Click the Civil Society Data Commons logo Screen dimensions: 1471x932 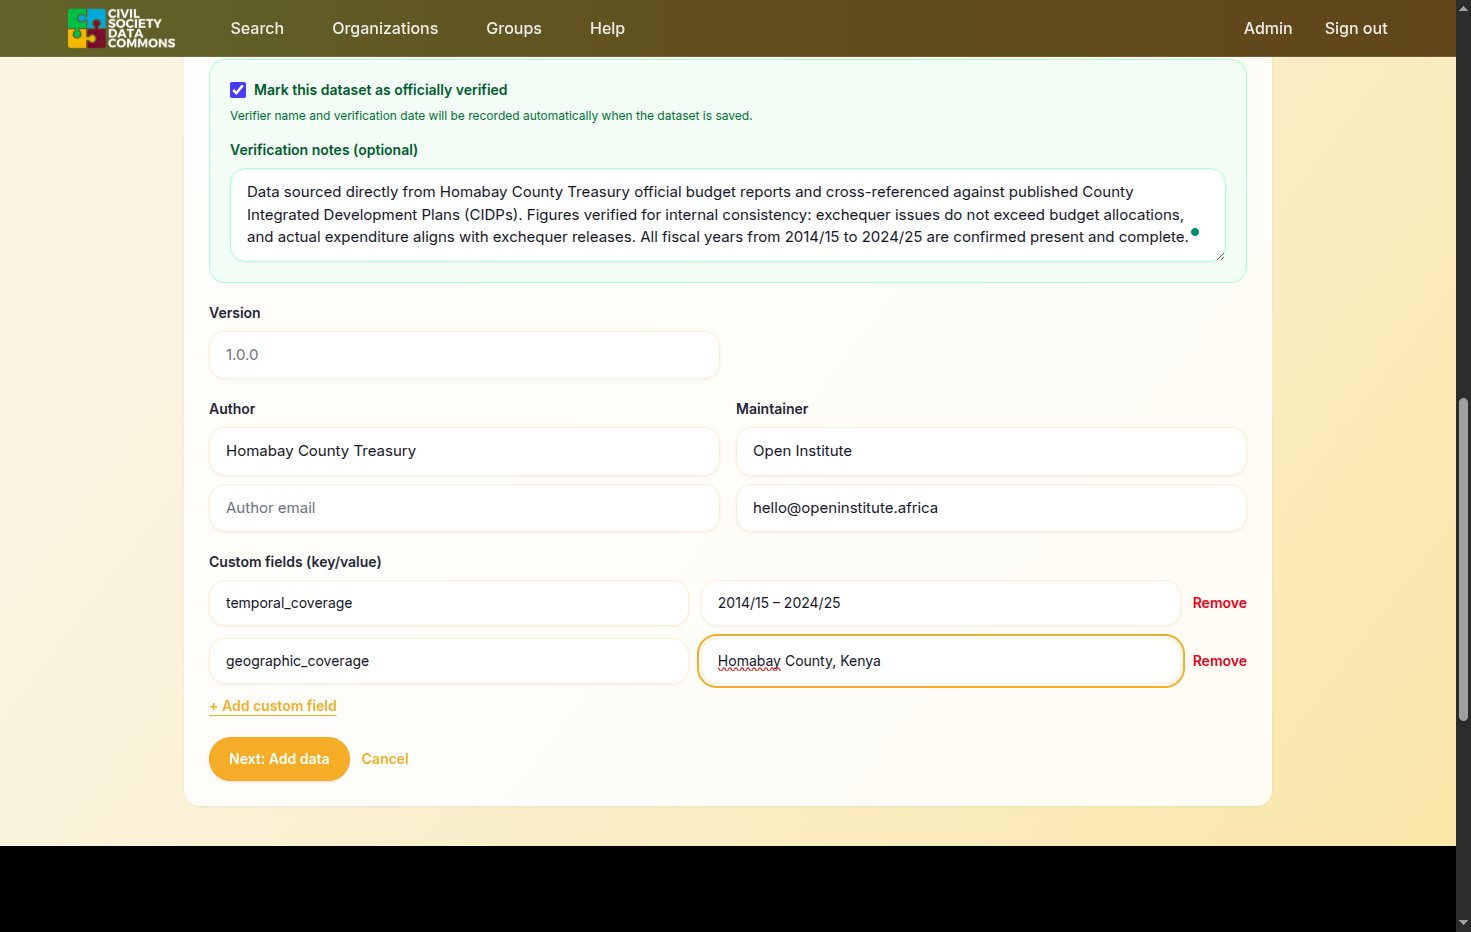[121, 28]
